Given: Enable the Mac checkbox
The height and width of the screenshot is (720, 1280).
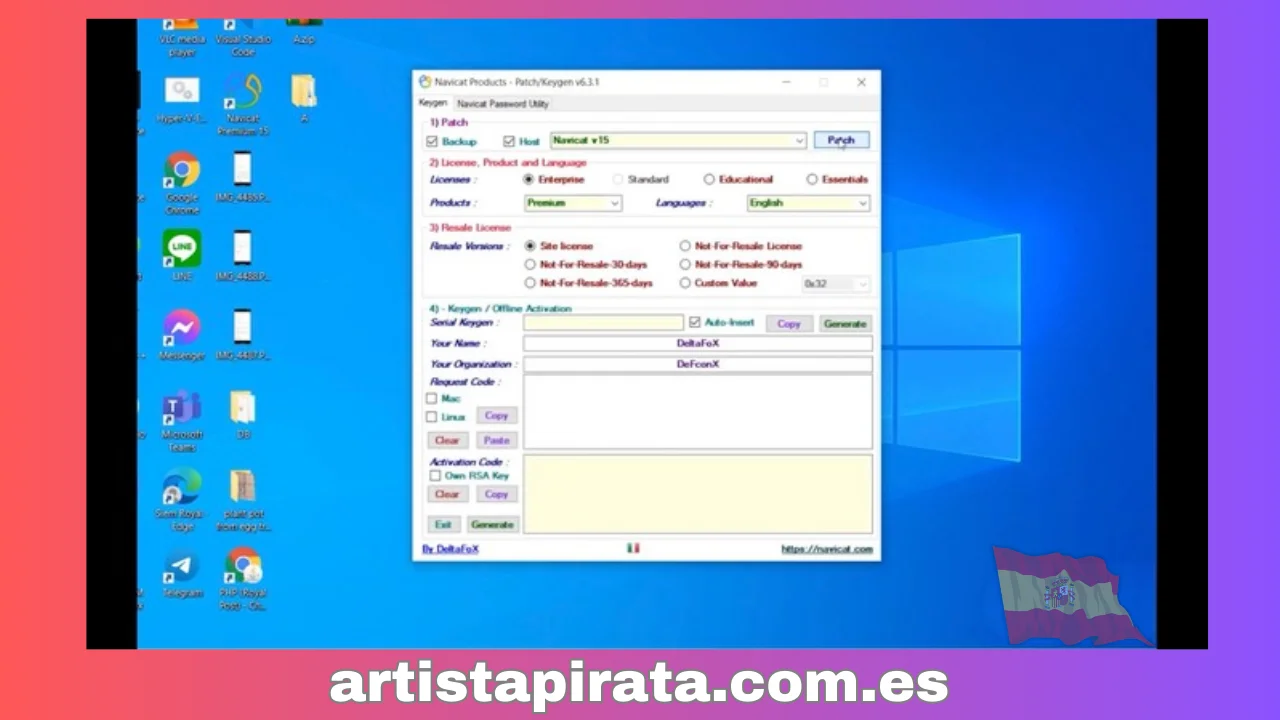Looking at the screenshot, I should tap(432, 398).
